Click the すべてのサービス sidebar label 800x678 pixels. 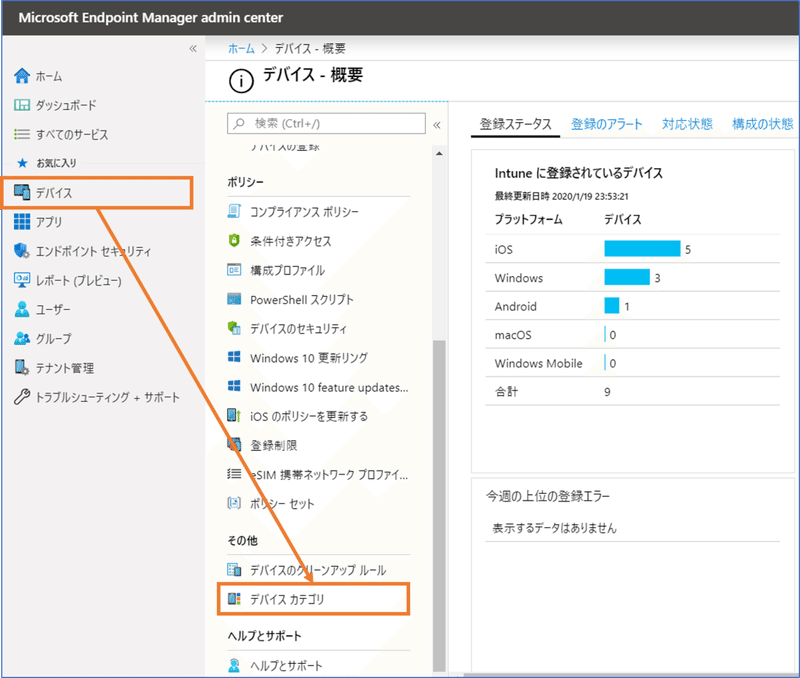coord(72,135)
